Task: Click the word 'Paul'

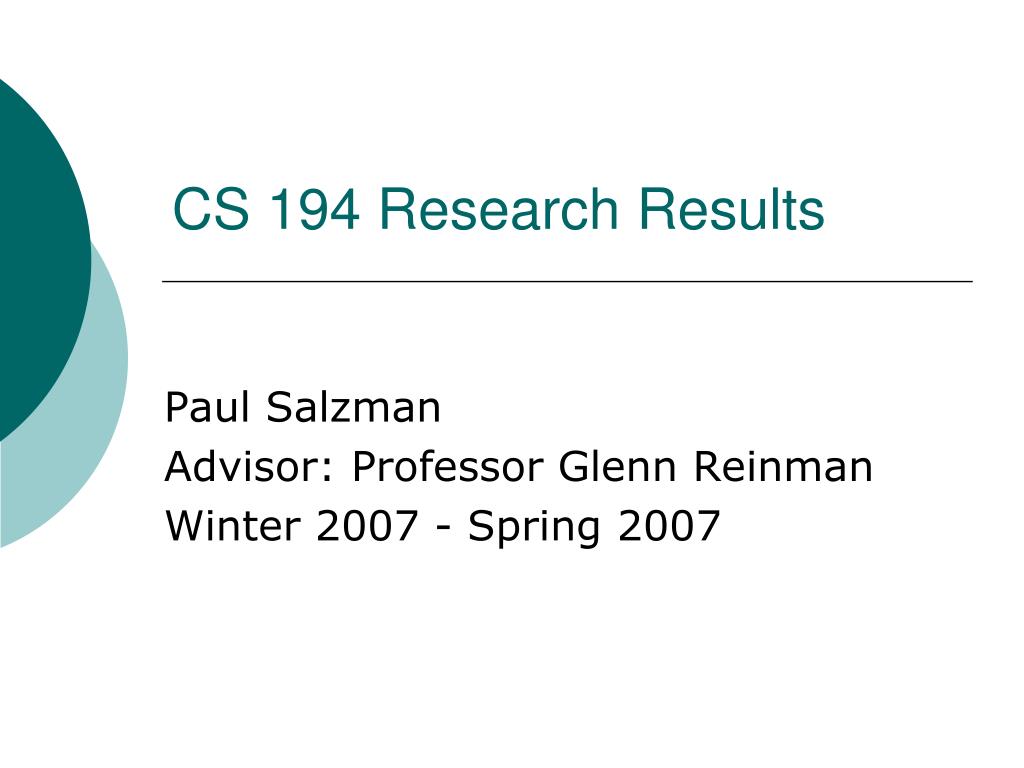Action: (x=207, y=408)
